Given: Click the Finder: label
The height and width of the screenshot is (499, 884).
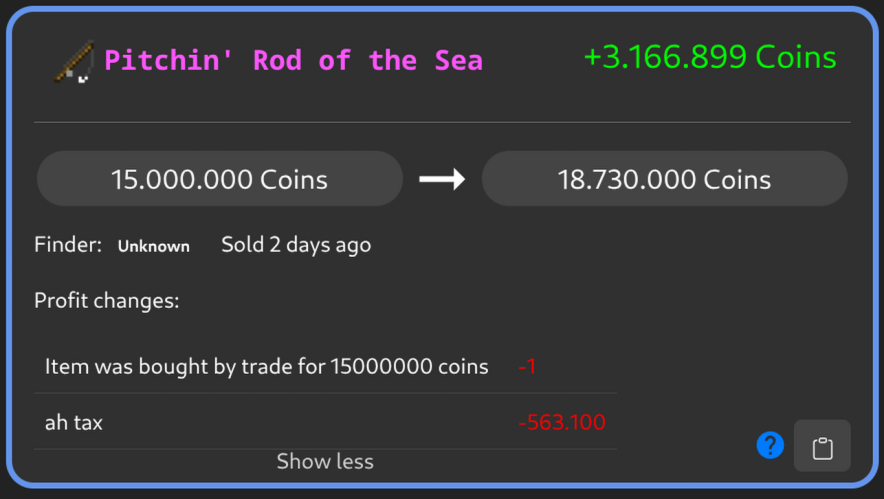Looking at the screenshot, I should (68, 245).
